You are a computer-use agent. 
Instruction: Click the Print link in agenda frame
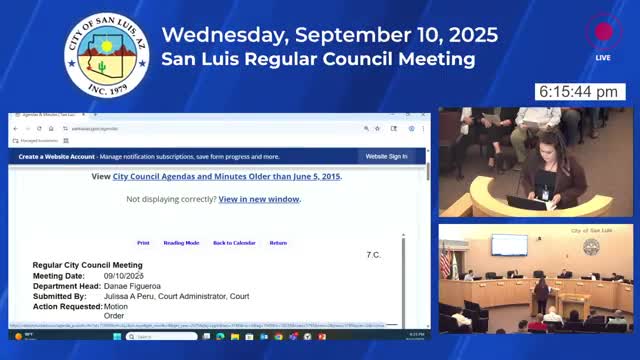[143, 243]
